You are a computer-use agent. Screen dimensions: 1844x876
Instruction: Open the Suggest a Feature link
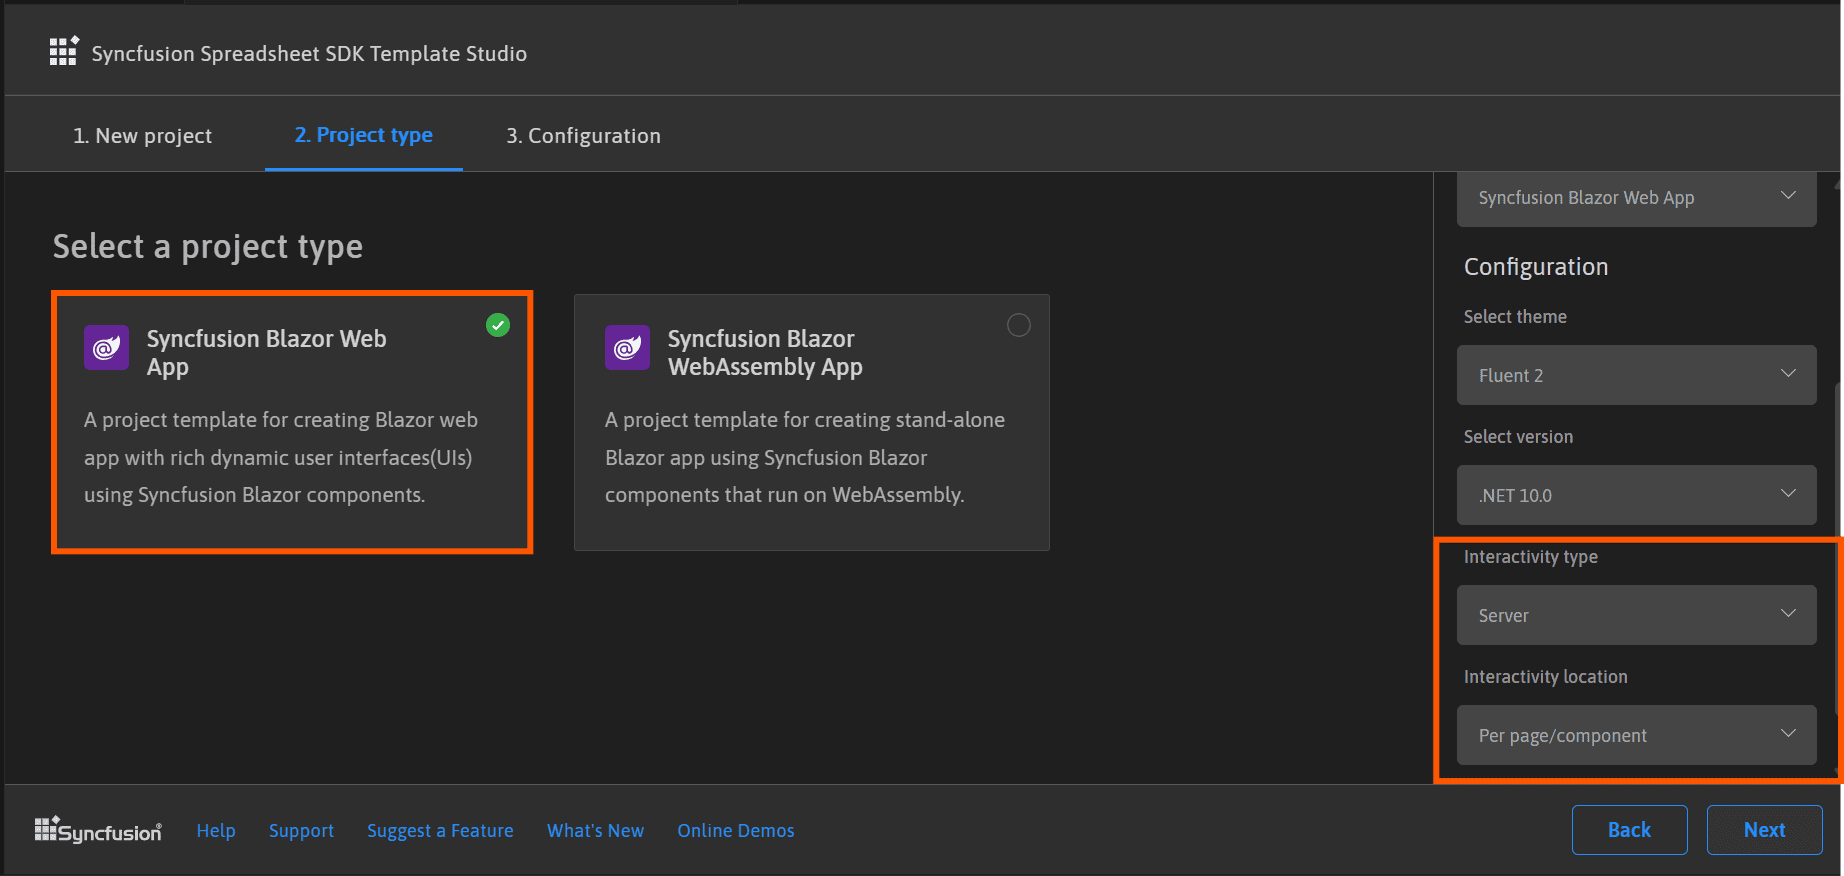click(x=440, y=831)
